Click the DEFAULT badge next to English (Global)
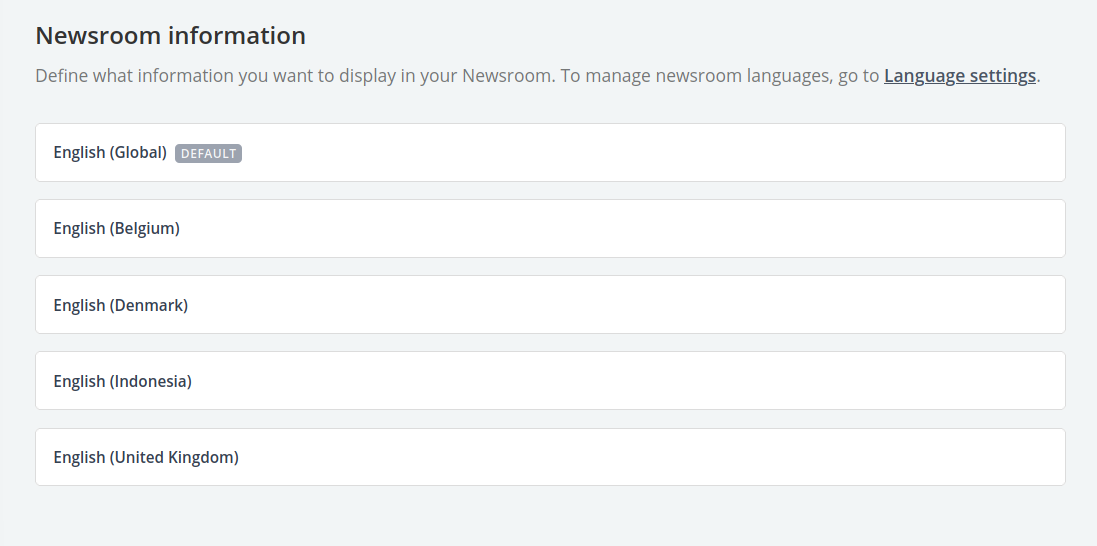This screenshot has height=546, width=1097. pos(208,153)
